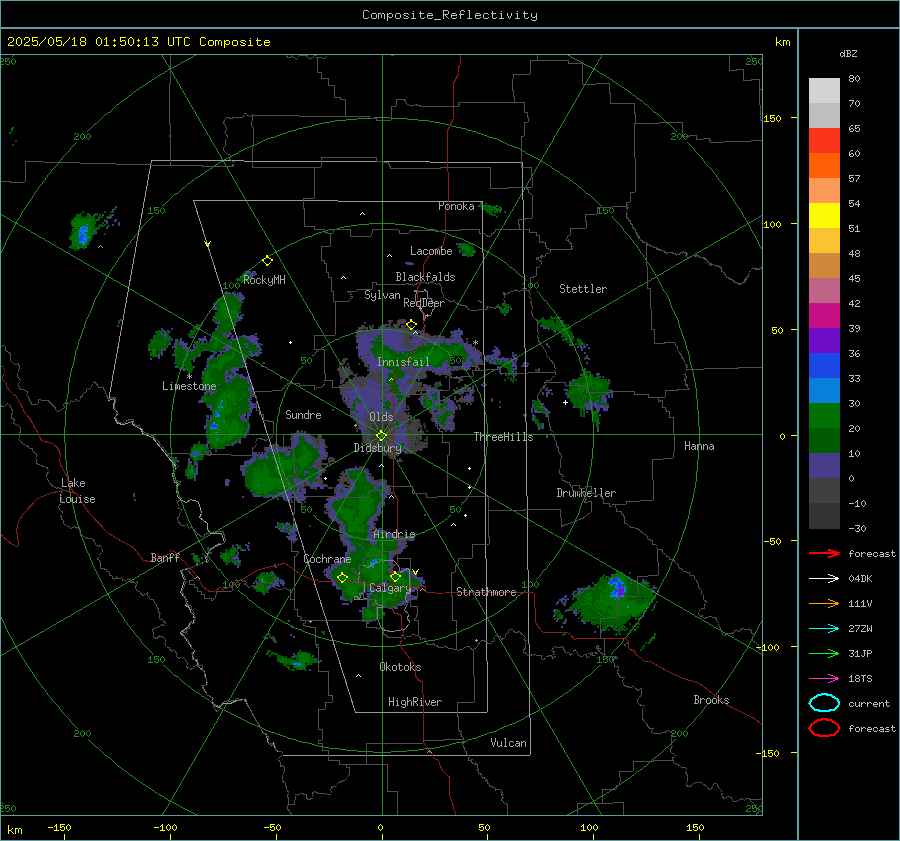
Task: Click the bright green 20-30 dBZ swatch
Action: click(824, 416)
